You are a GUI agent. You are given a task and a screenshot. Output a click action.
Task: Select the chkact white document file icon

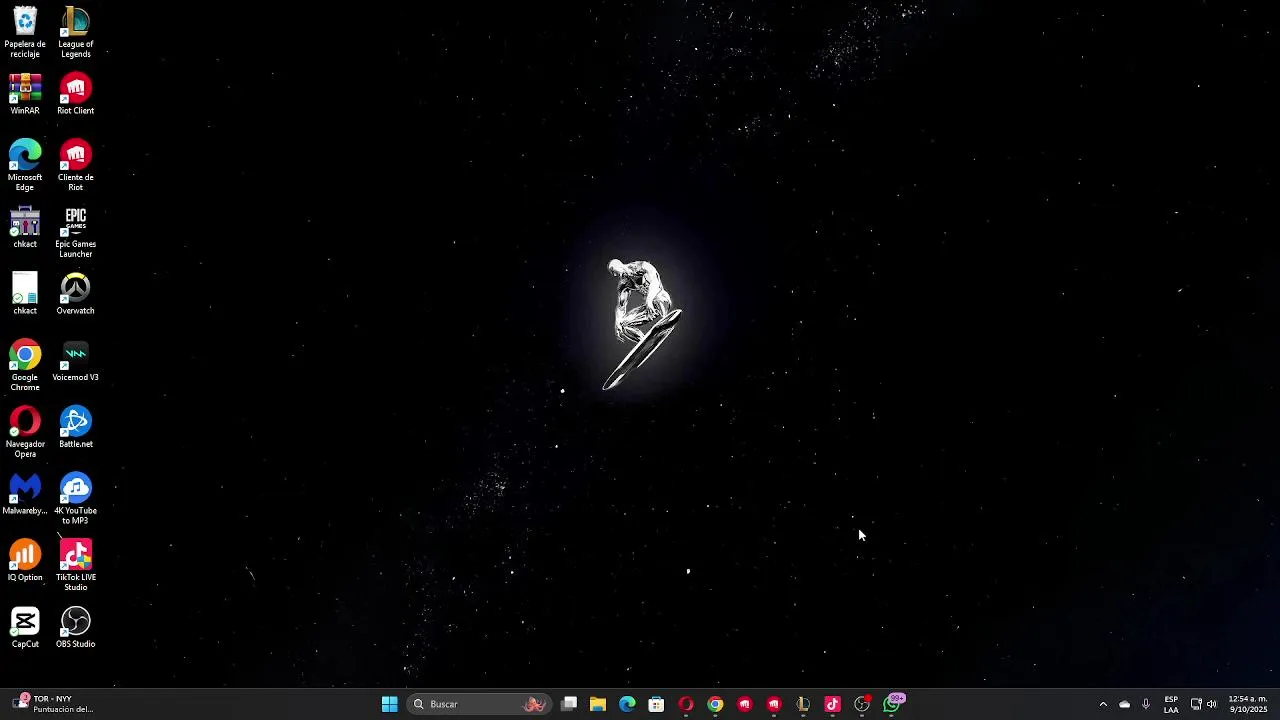(25, 295)
